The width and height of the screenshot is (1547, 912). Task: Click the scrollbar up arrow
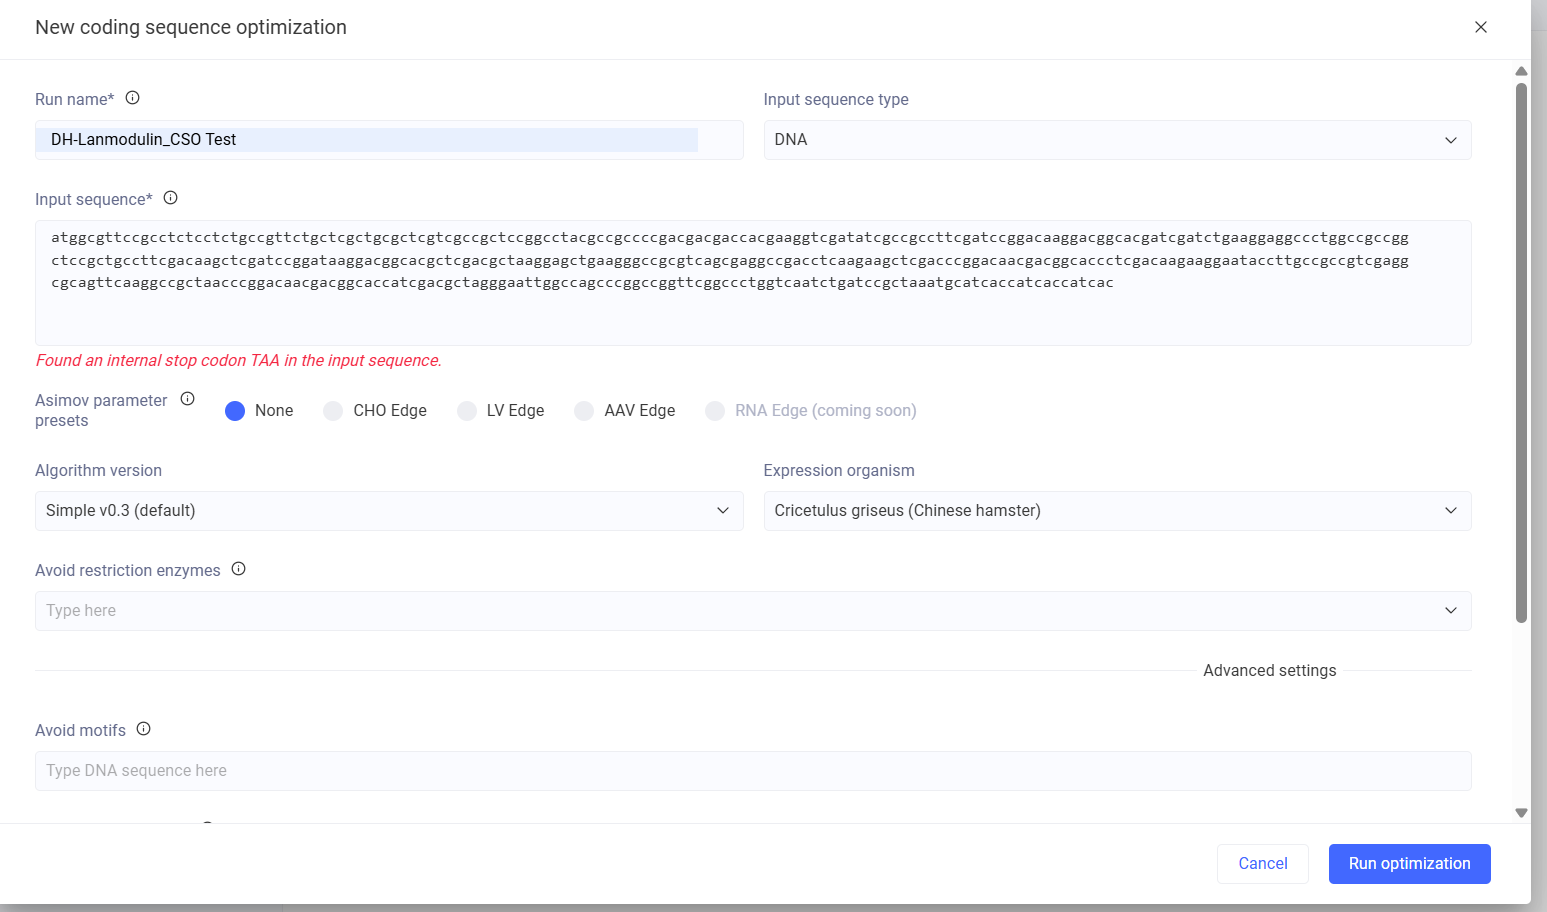[x=1521, y=71]
